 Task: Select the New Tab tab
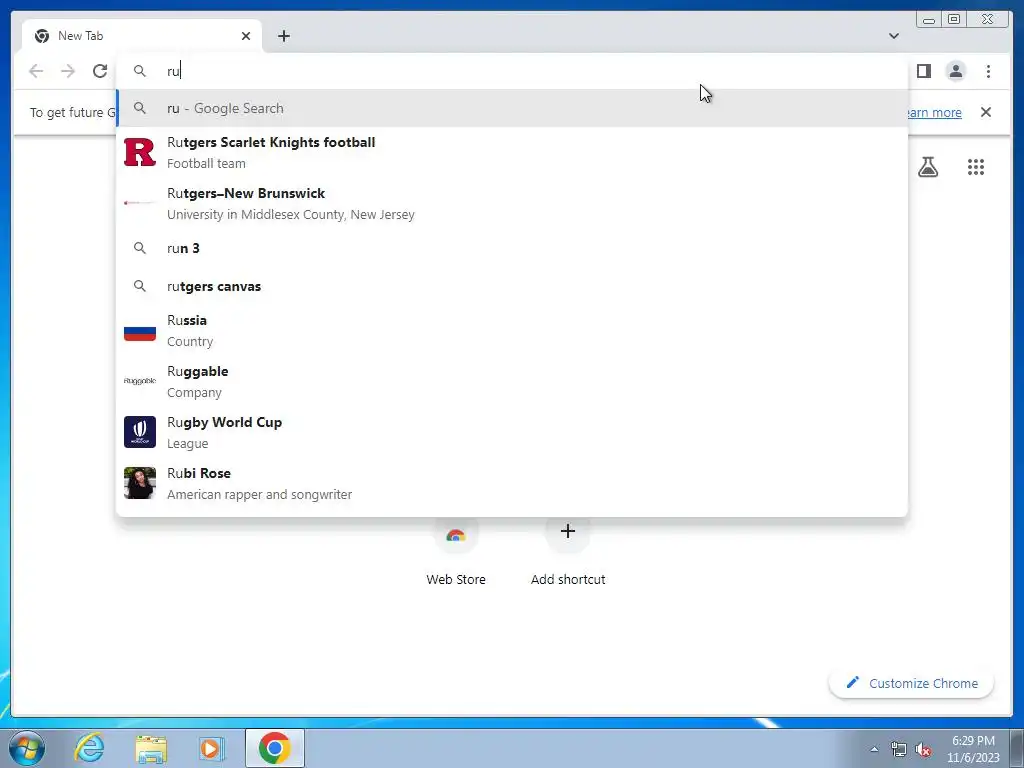click(142, 36)
